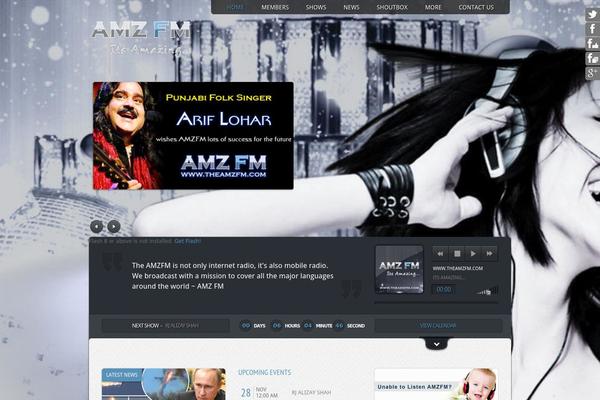Click the View Calendar button
Viewport: 600px width, 400px height.
pos(438,326)
